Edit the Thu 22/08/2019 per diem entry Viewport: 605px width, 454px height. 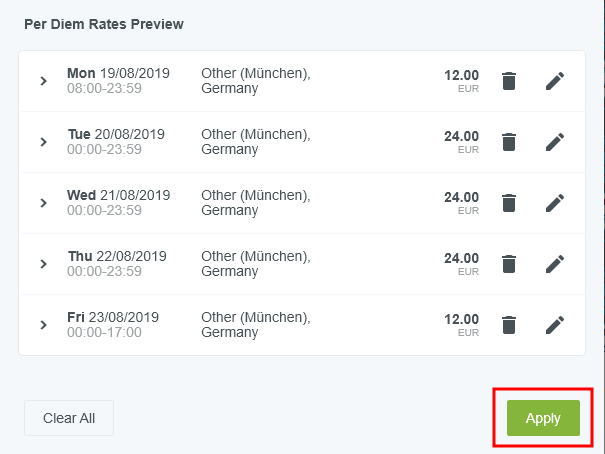coord(555,264)
